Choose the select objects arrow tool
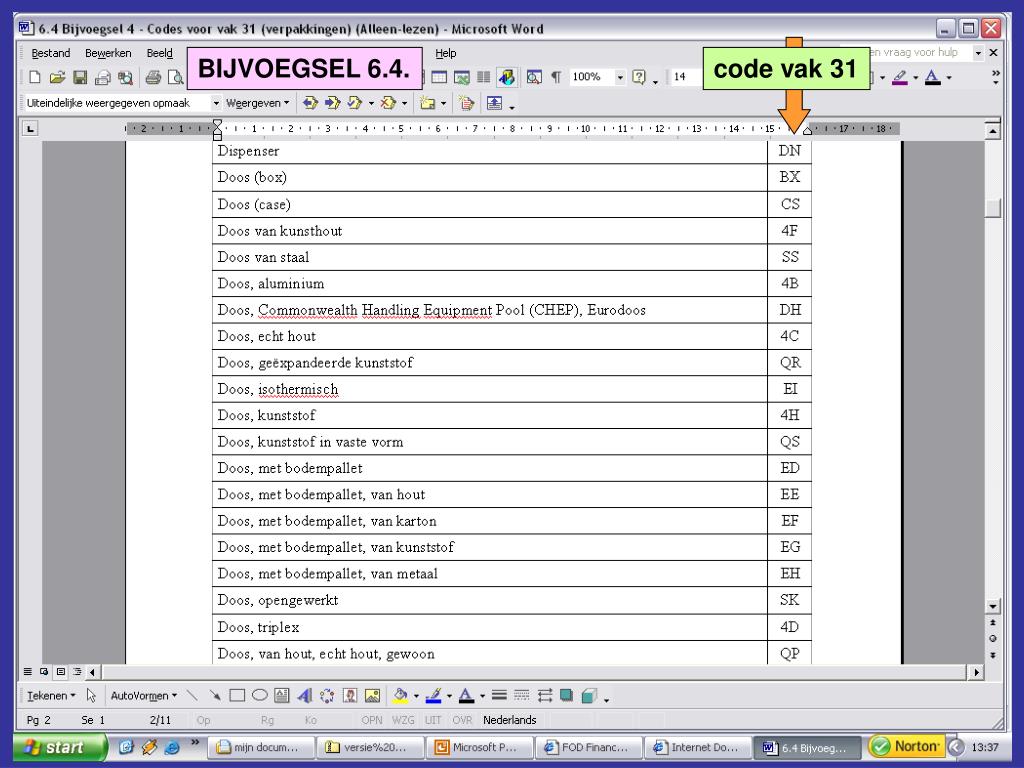The image size is (1024, 768). pos(91,696)
